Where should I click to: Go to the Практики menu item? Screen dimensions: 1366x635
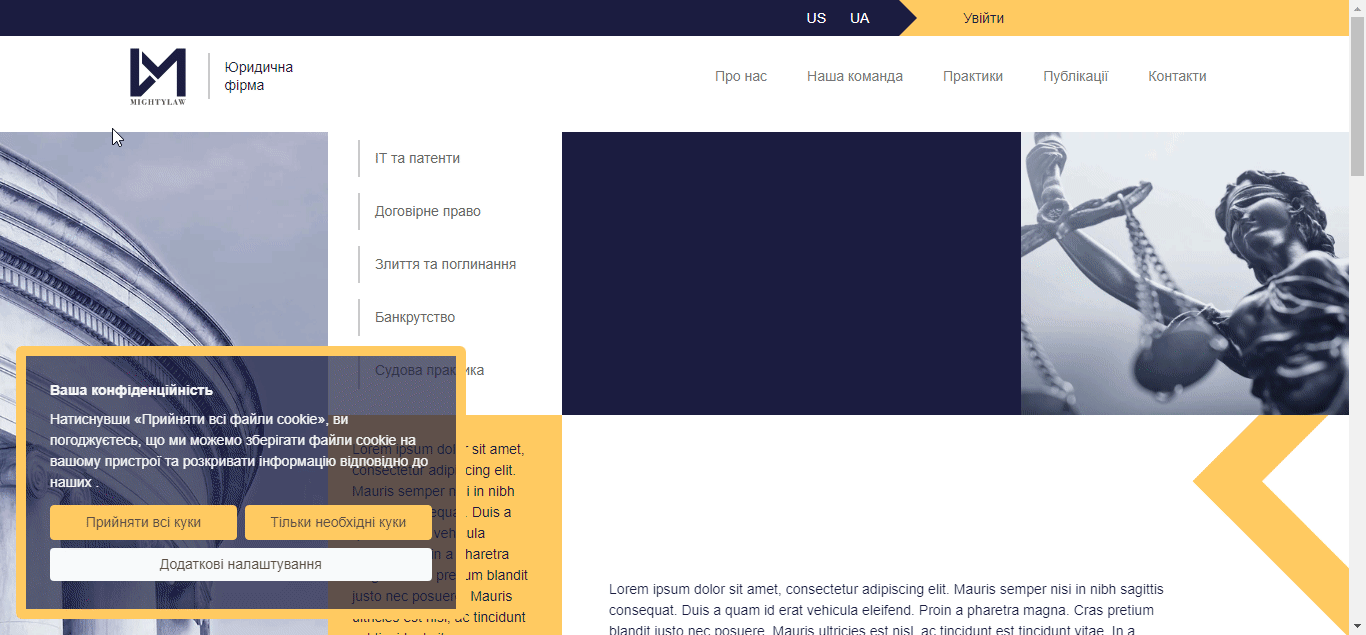click(x=973, y=76)
